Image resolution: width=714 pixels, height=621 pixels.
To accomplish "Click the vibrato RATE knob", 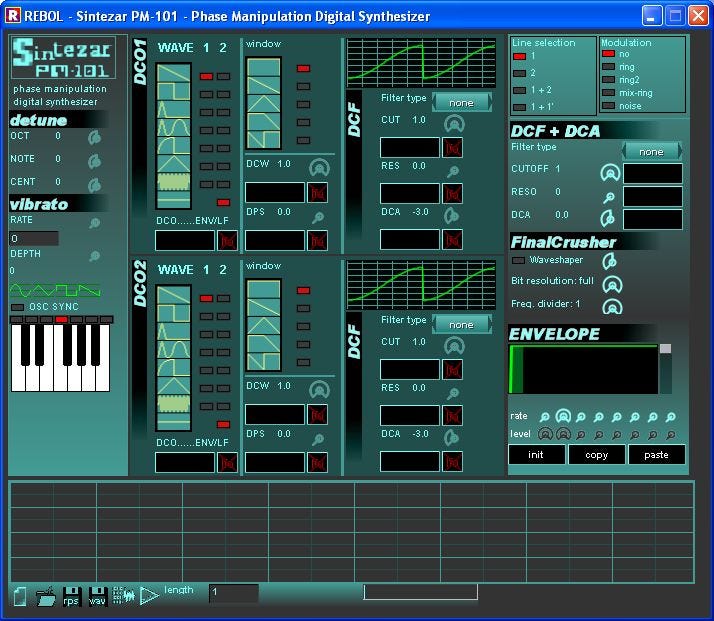I will pos(94,223).
